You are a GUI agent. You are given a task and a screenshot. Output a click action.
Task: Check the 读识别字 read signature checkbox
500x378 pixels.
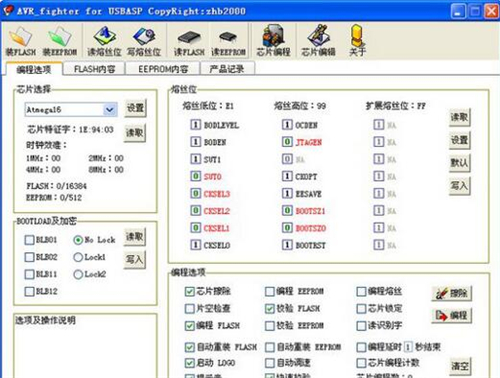[361, 325]
